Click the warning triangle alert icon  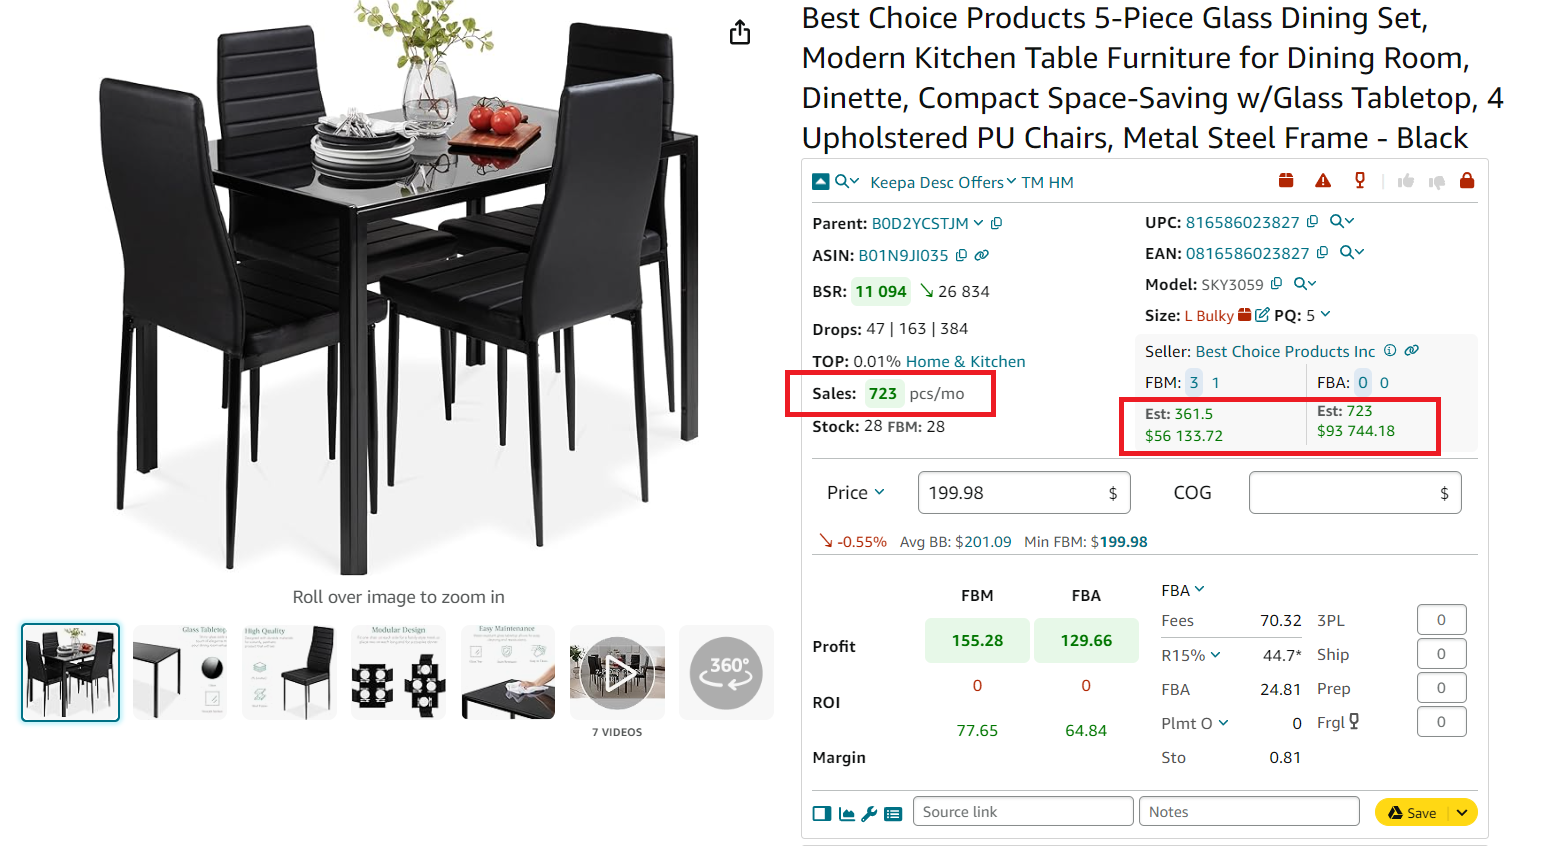[1323, 180]
